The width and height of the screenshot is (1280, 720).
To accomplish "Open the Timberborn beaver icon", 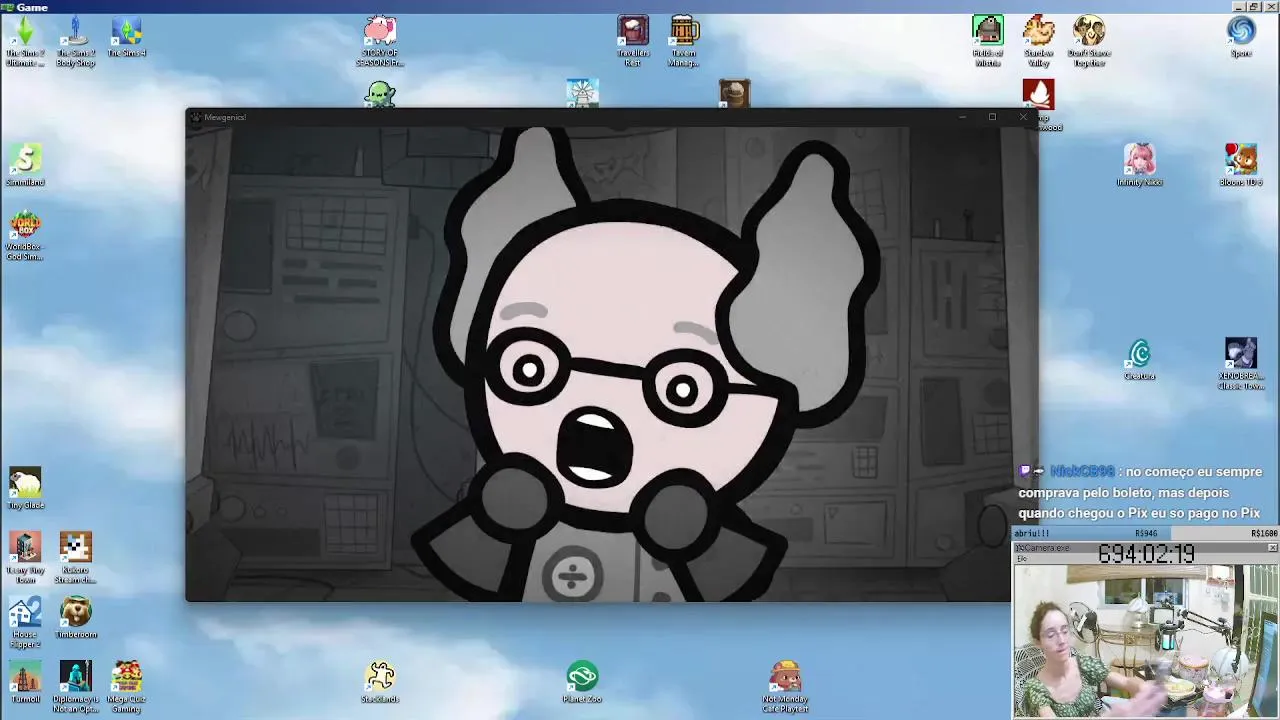I will (x=76, y=618).
